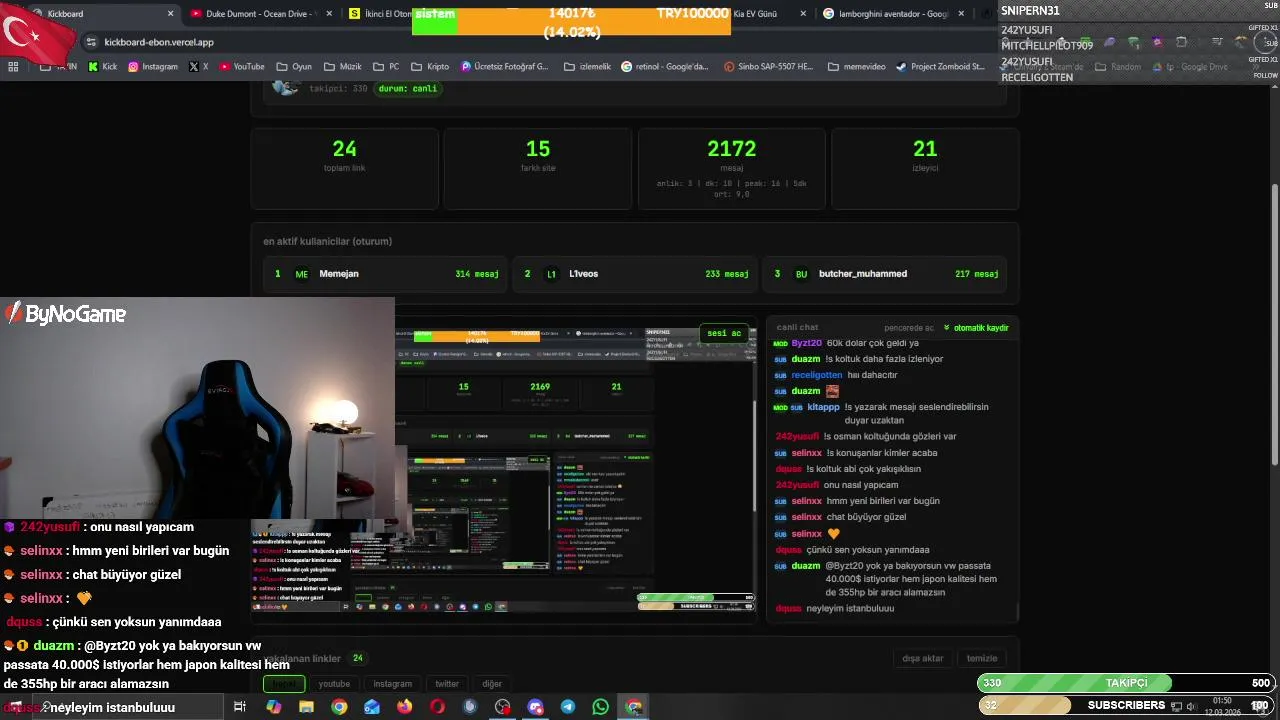Viewport: 1280px width, 720px height.
Task: Select the 'instagram' link filter
Action: tap(392, 684)
